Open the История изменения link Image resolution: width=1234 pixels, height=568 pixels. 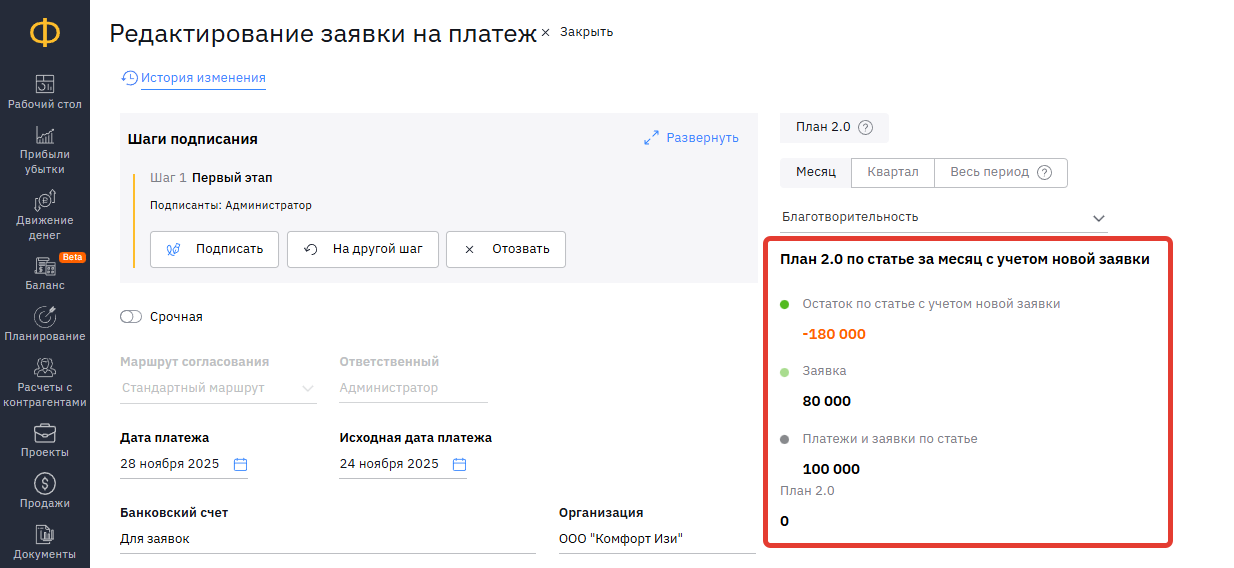pyautogui.click(x=203, y=78)
